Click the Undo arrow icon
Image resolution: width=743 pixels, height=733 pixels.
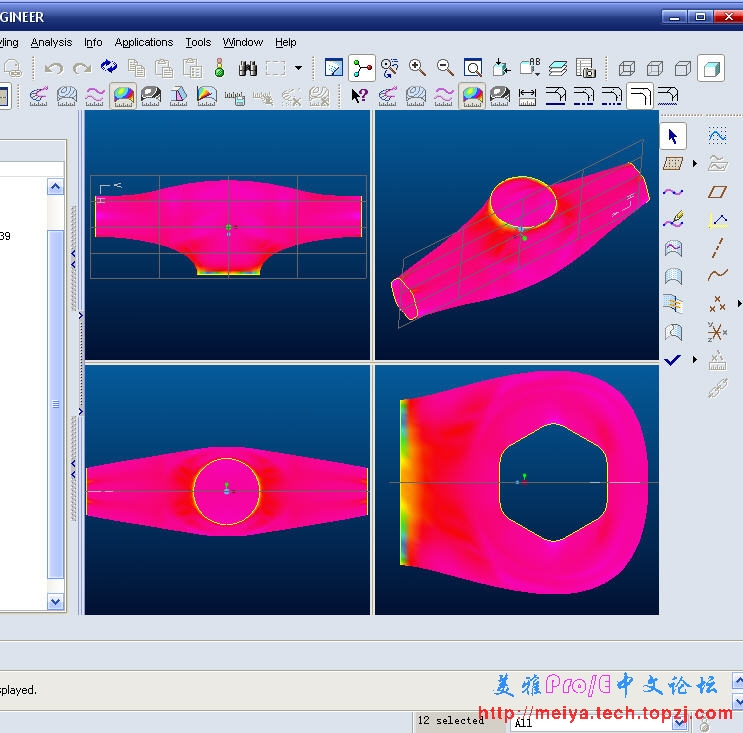coord(54,68)
